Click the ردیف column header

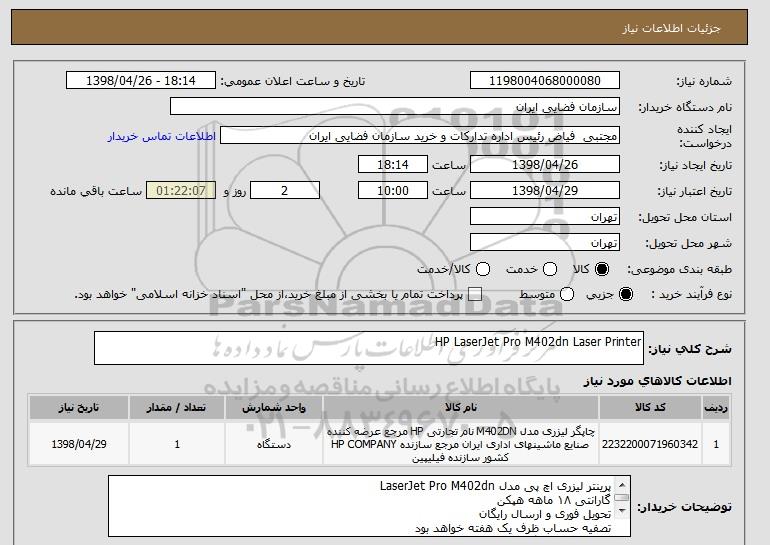716,408
